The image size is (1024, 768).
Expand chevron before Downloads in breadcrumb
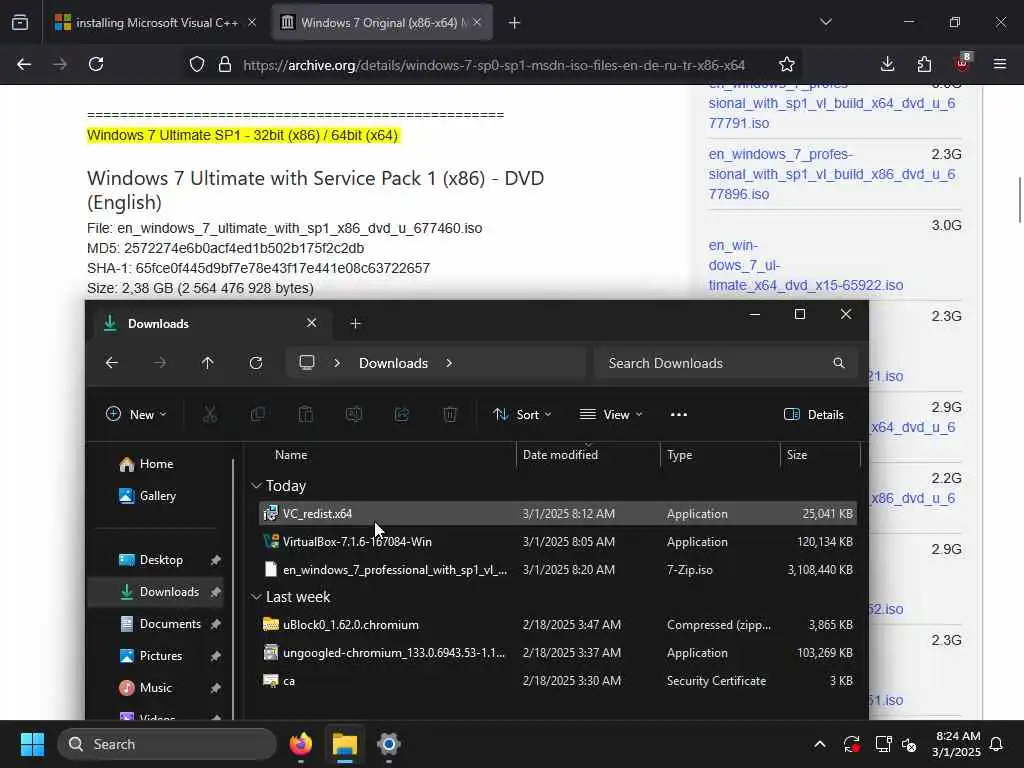[x=337, y=363]
